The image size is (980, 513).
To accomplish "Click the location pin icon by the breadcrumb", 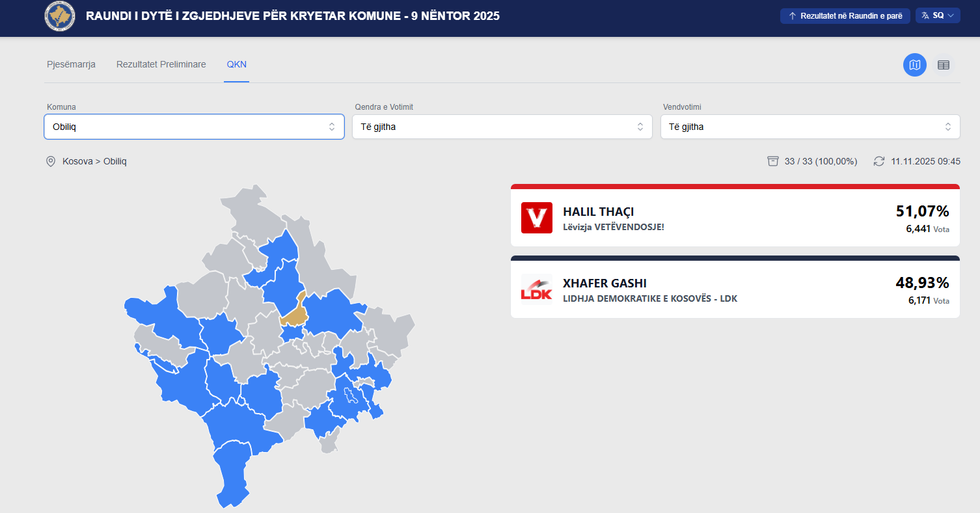I will pyautogui.click(x=51, y=161).
